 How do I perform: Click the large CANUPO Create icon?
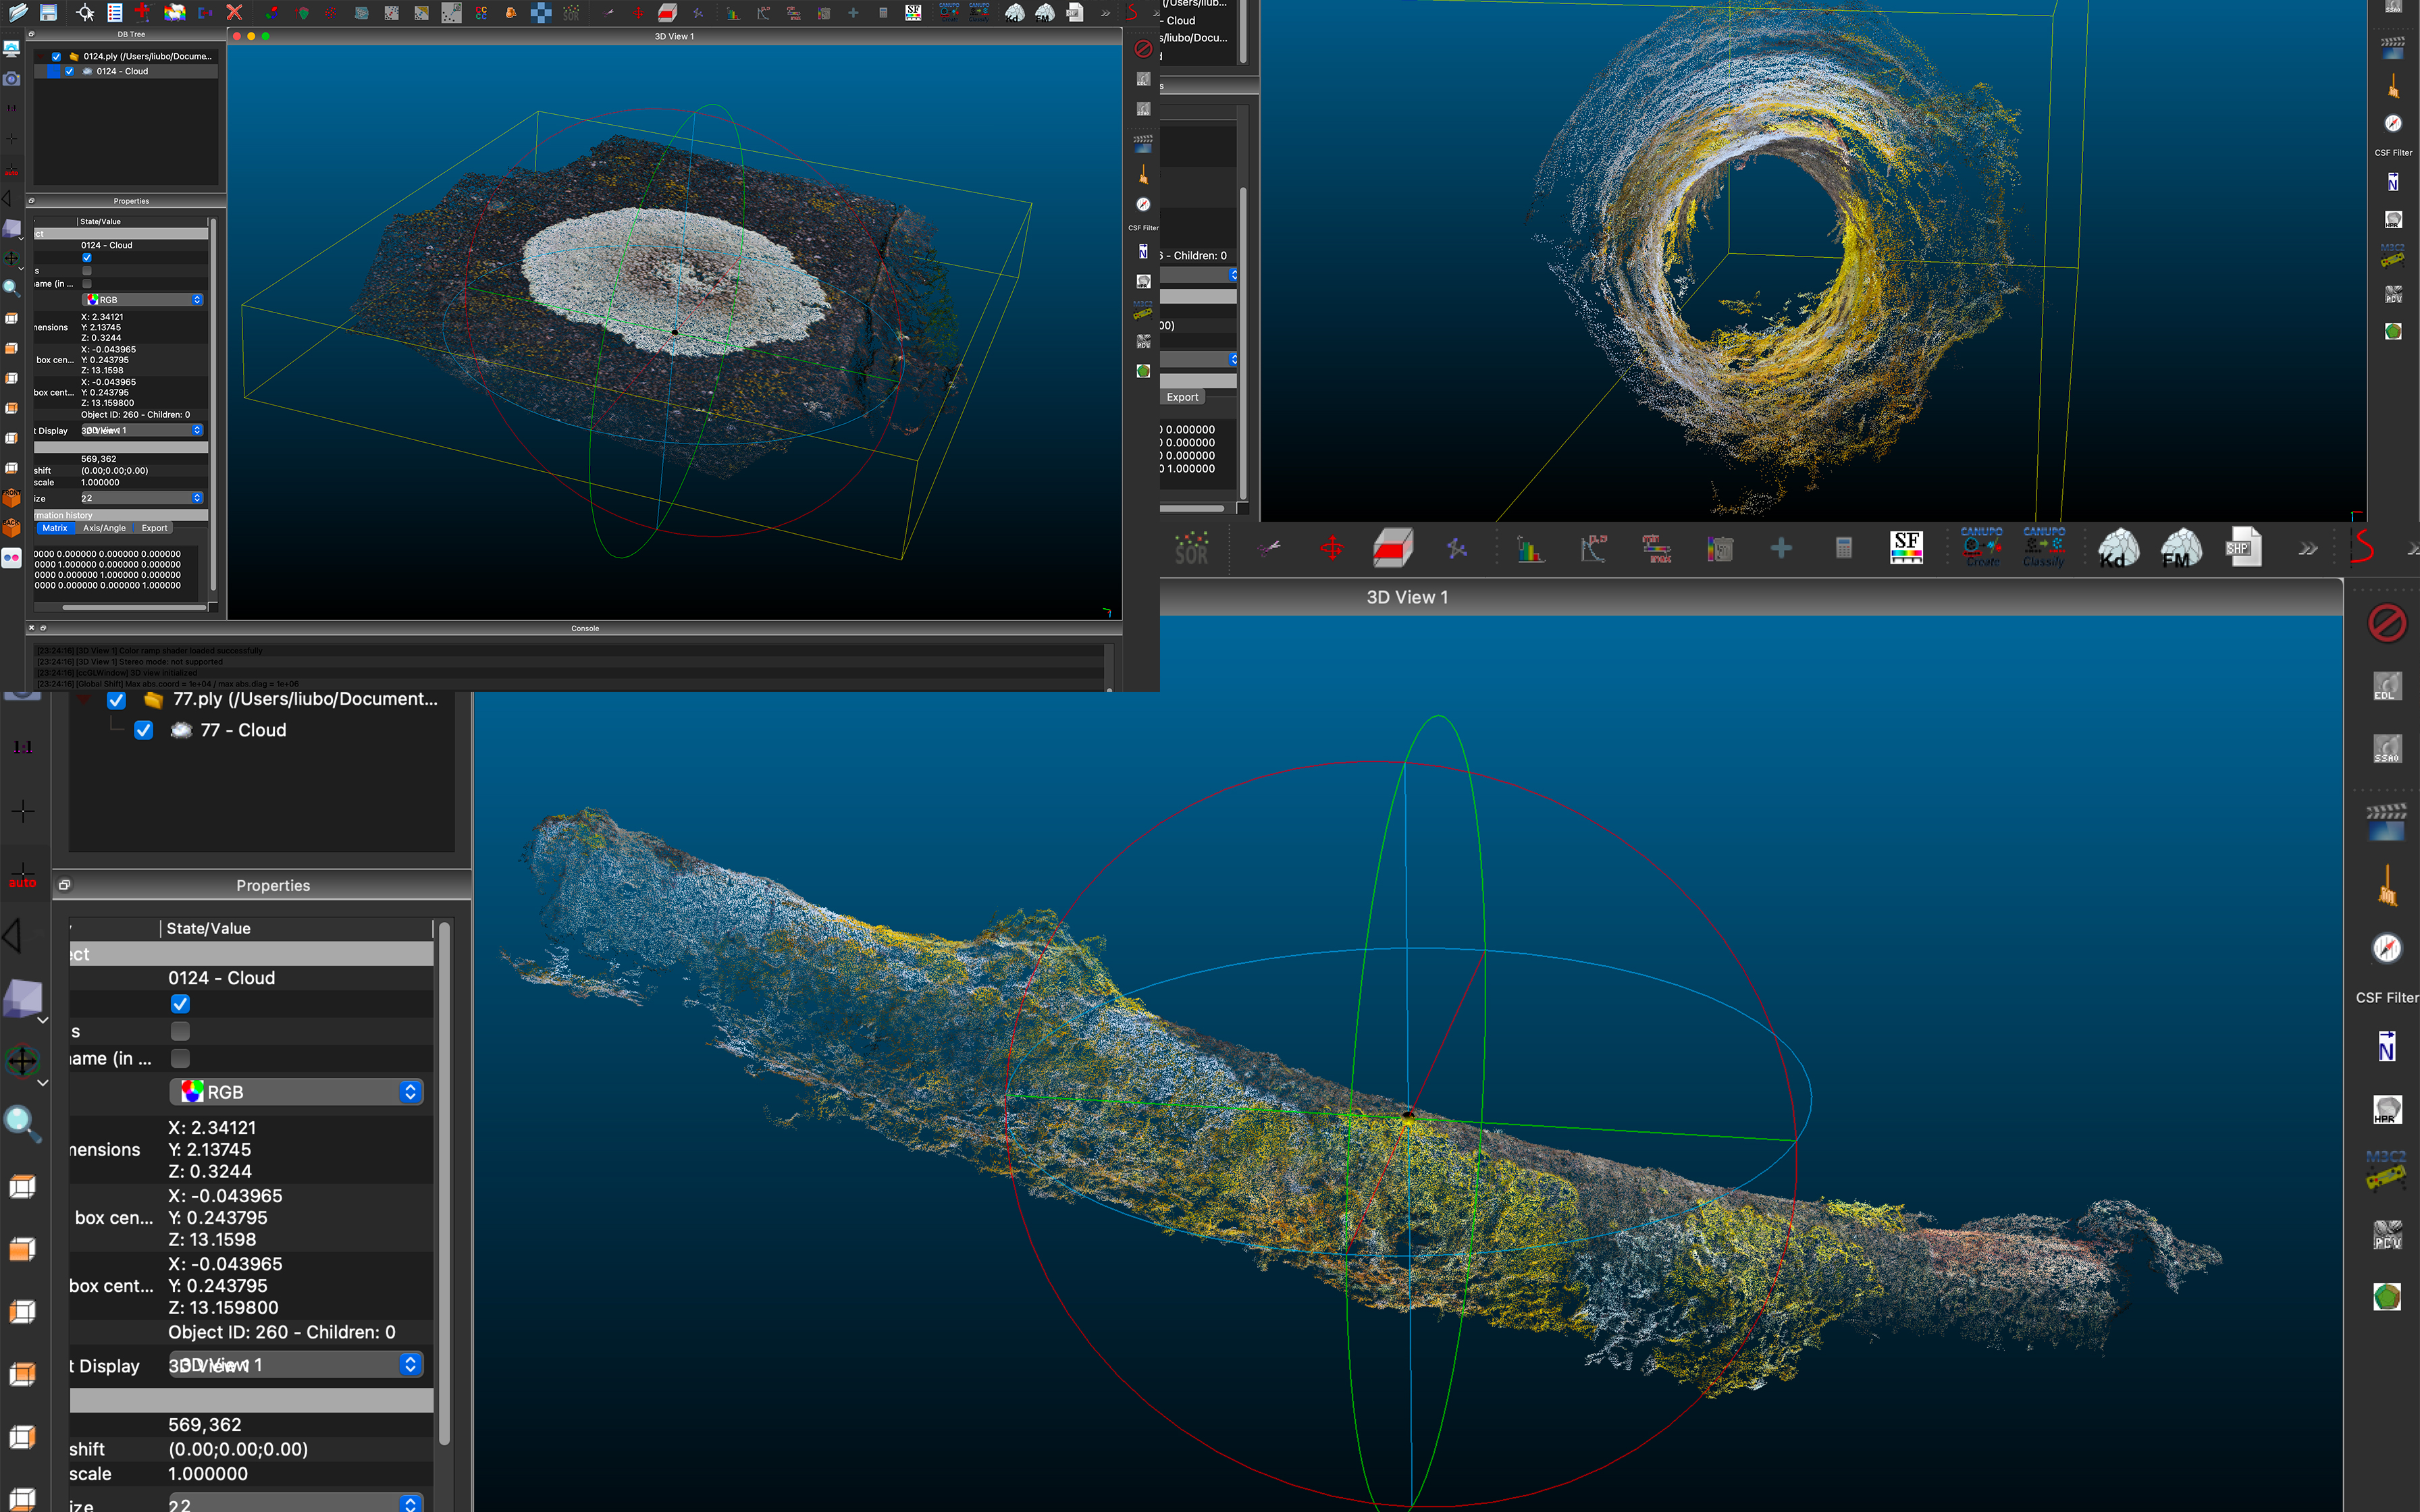[1981, 547]
